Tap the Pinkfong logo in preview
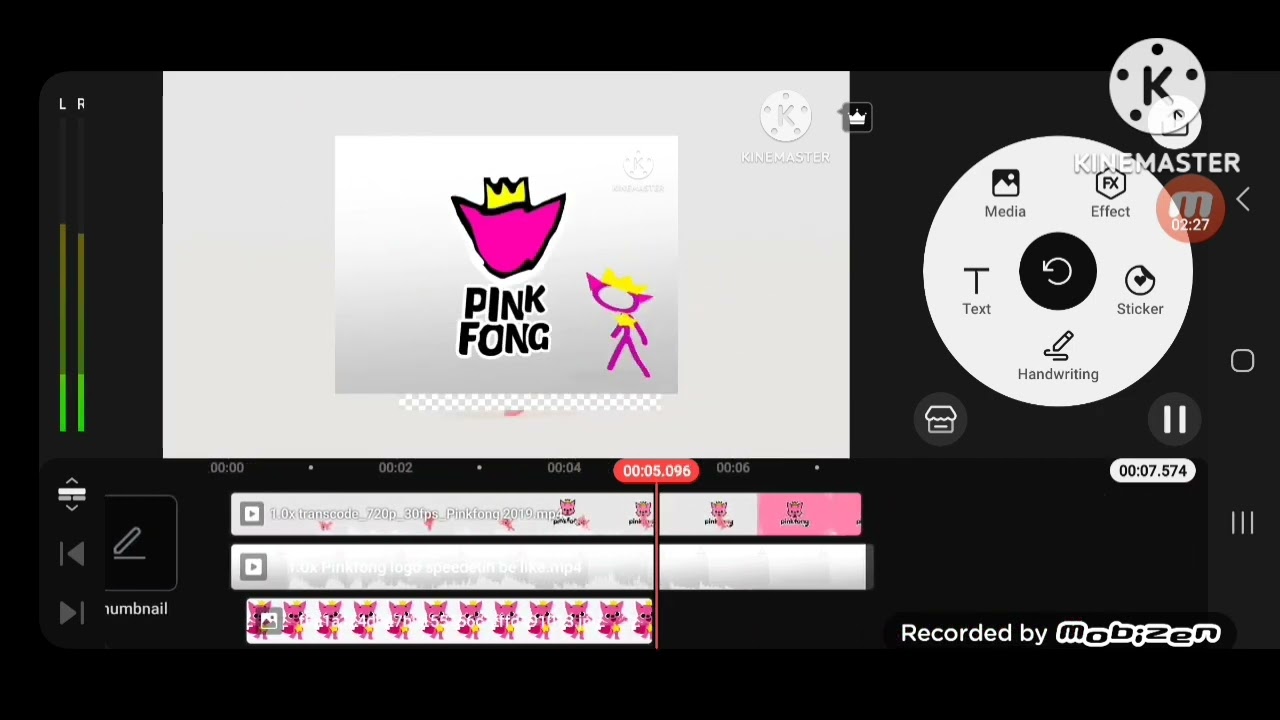The height and width of the screenshot is (720, 1280). click(507, 266)
